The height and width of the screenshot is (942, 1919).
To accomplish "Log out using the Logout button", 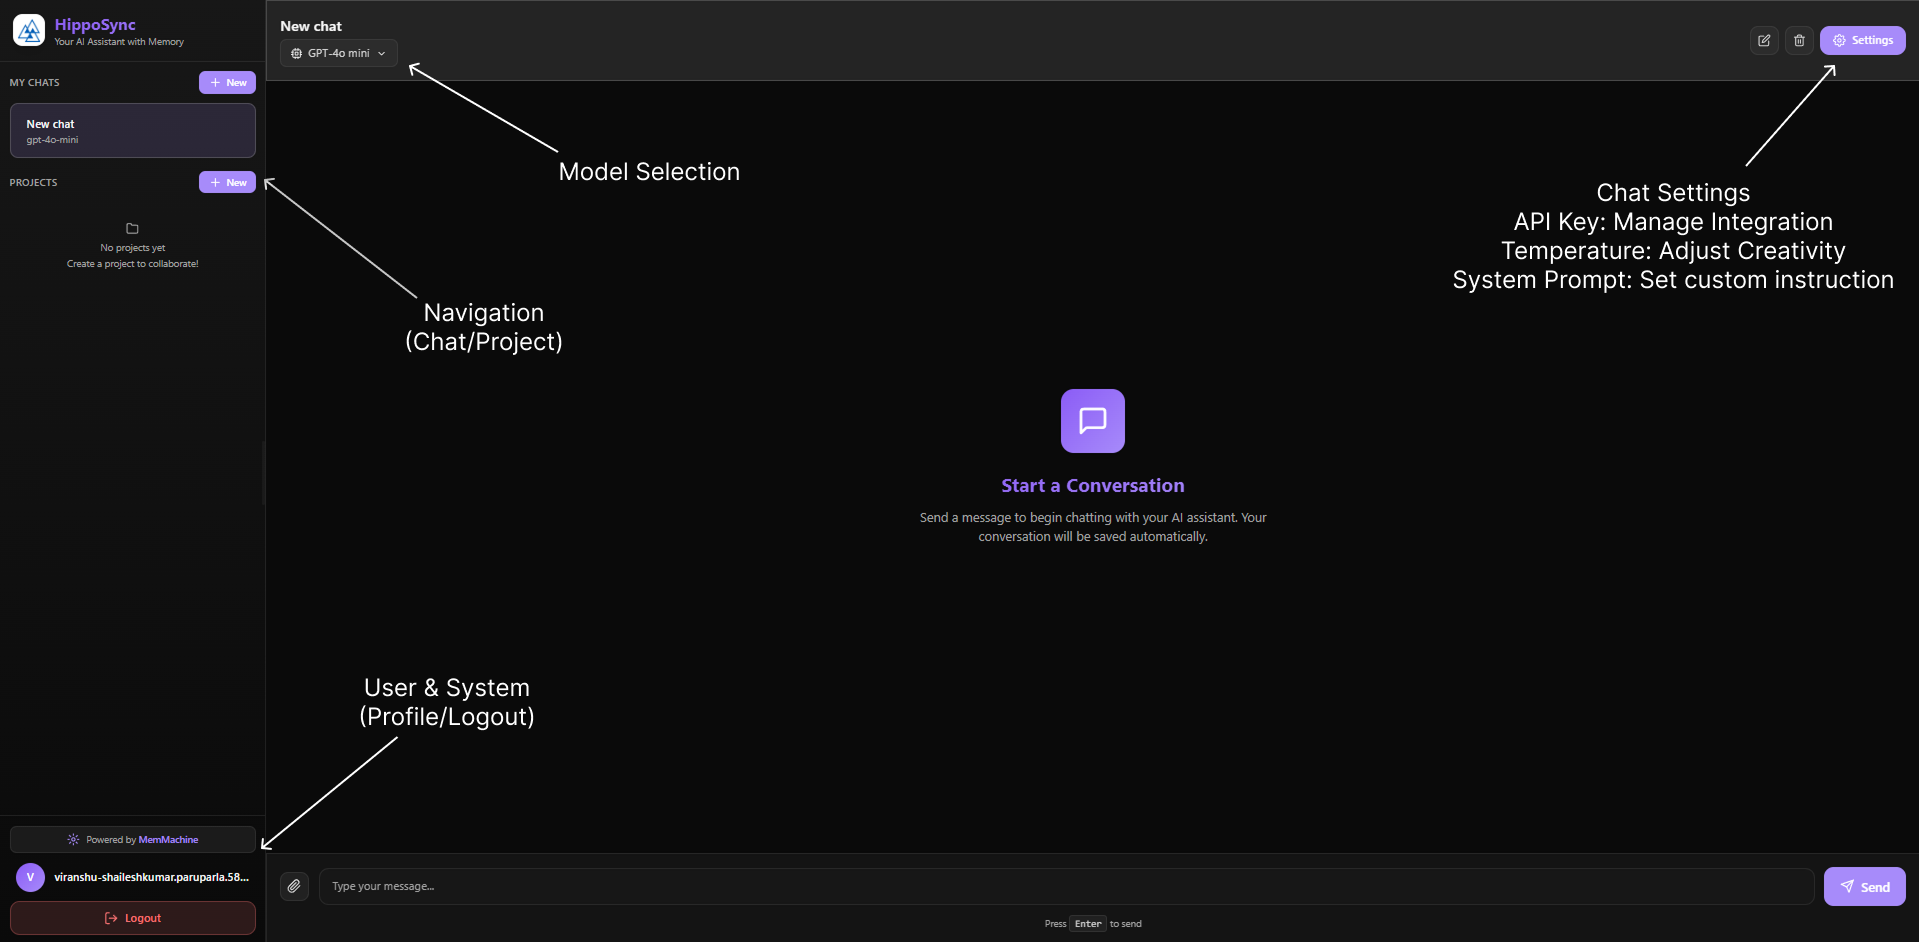I will tap(132, 918).
